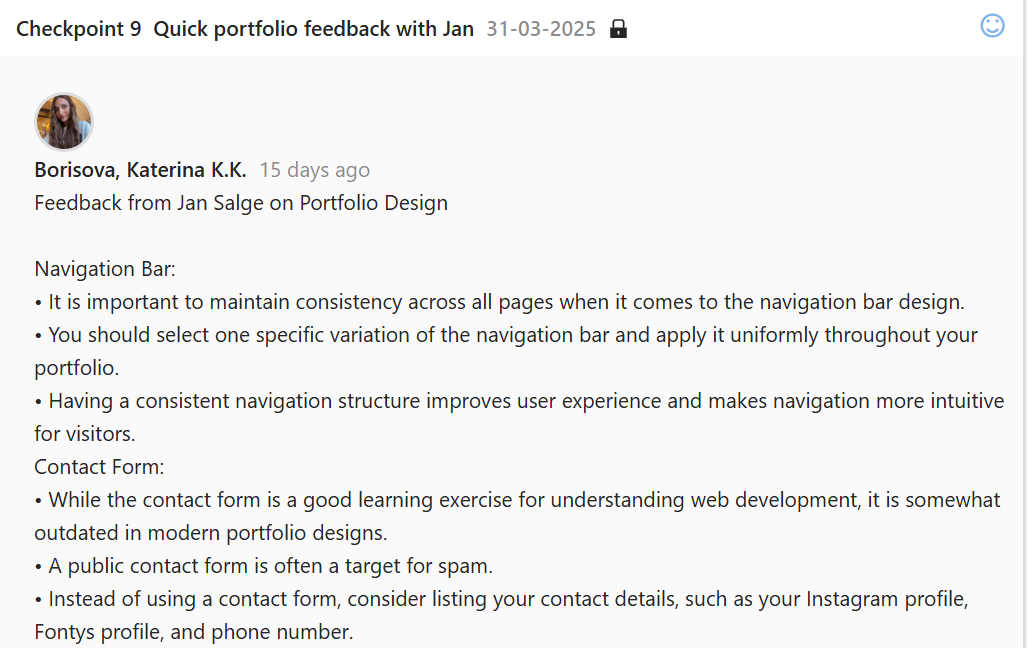Click the lock icon beside the checkpoint date

[618, 28]
